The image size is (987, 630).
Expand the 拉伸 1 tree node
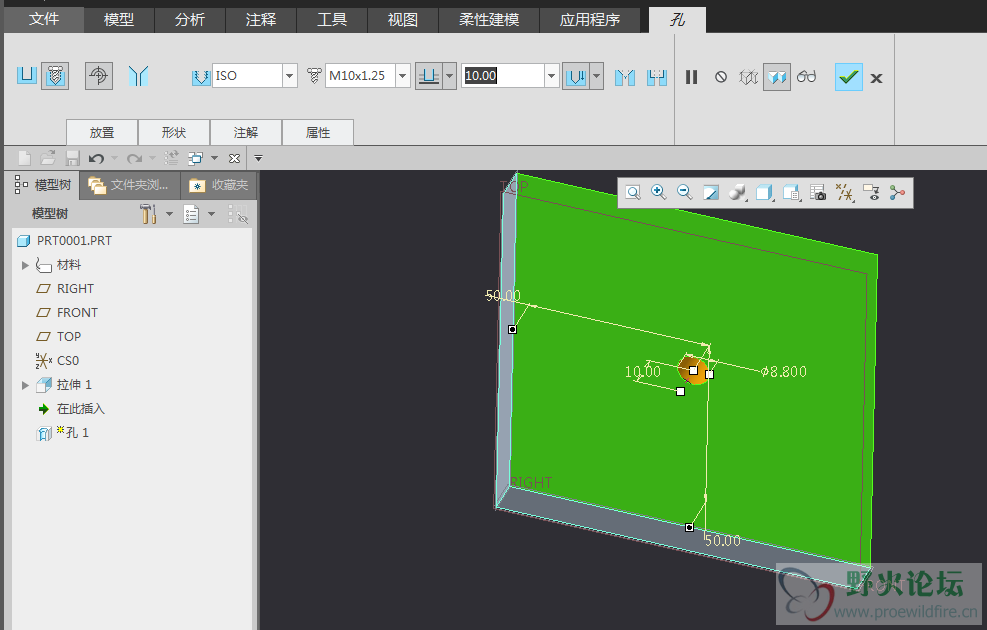[x=25, y=385]
